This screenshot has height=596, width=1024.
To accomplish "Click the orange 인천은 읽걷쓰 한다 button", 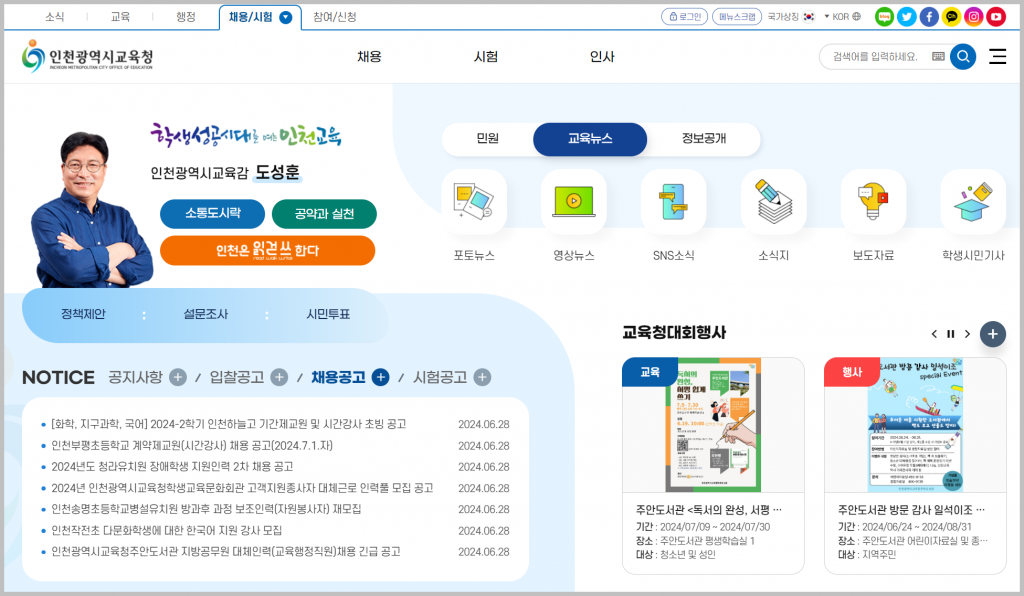I will click(x=267, y=251).
